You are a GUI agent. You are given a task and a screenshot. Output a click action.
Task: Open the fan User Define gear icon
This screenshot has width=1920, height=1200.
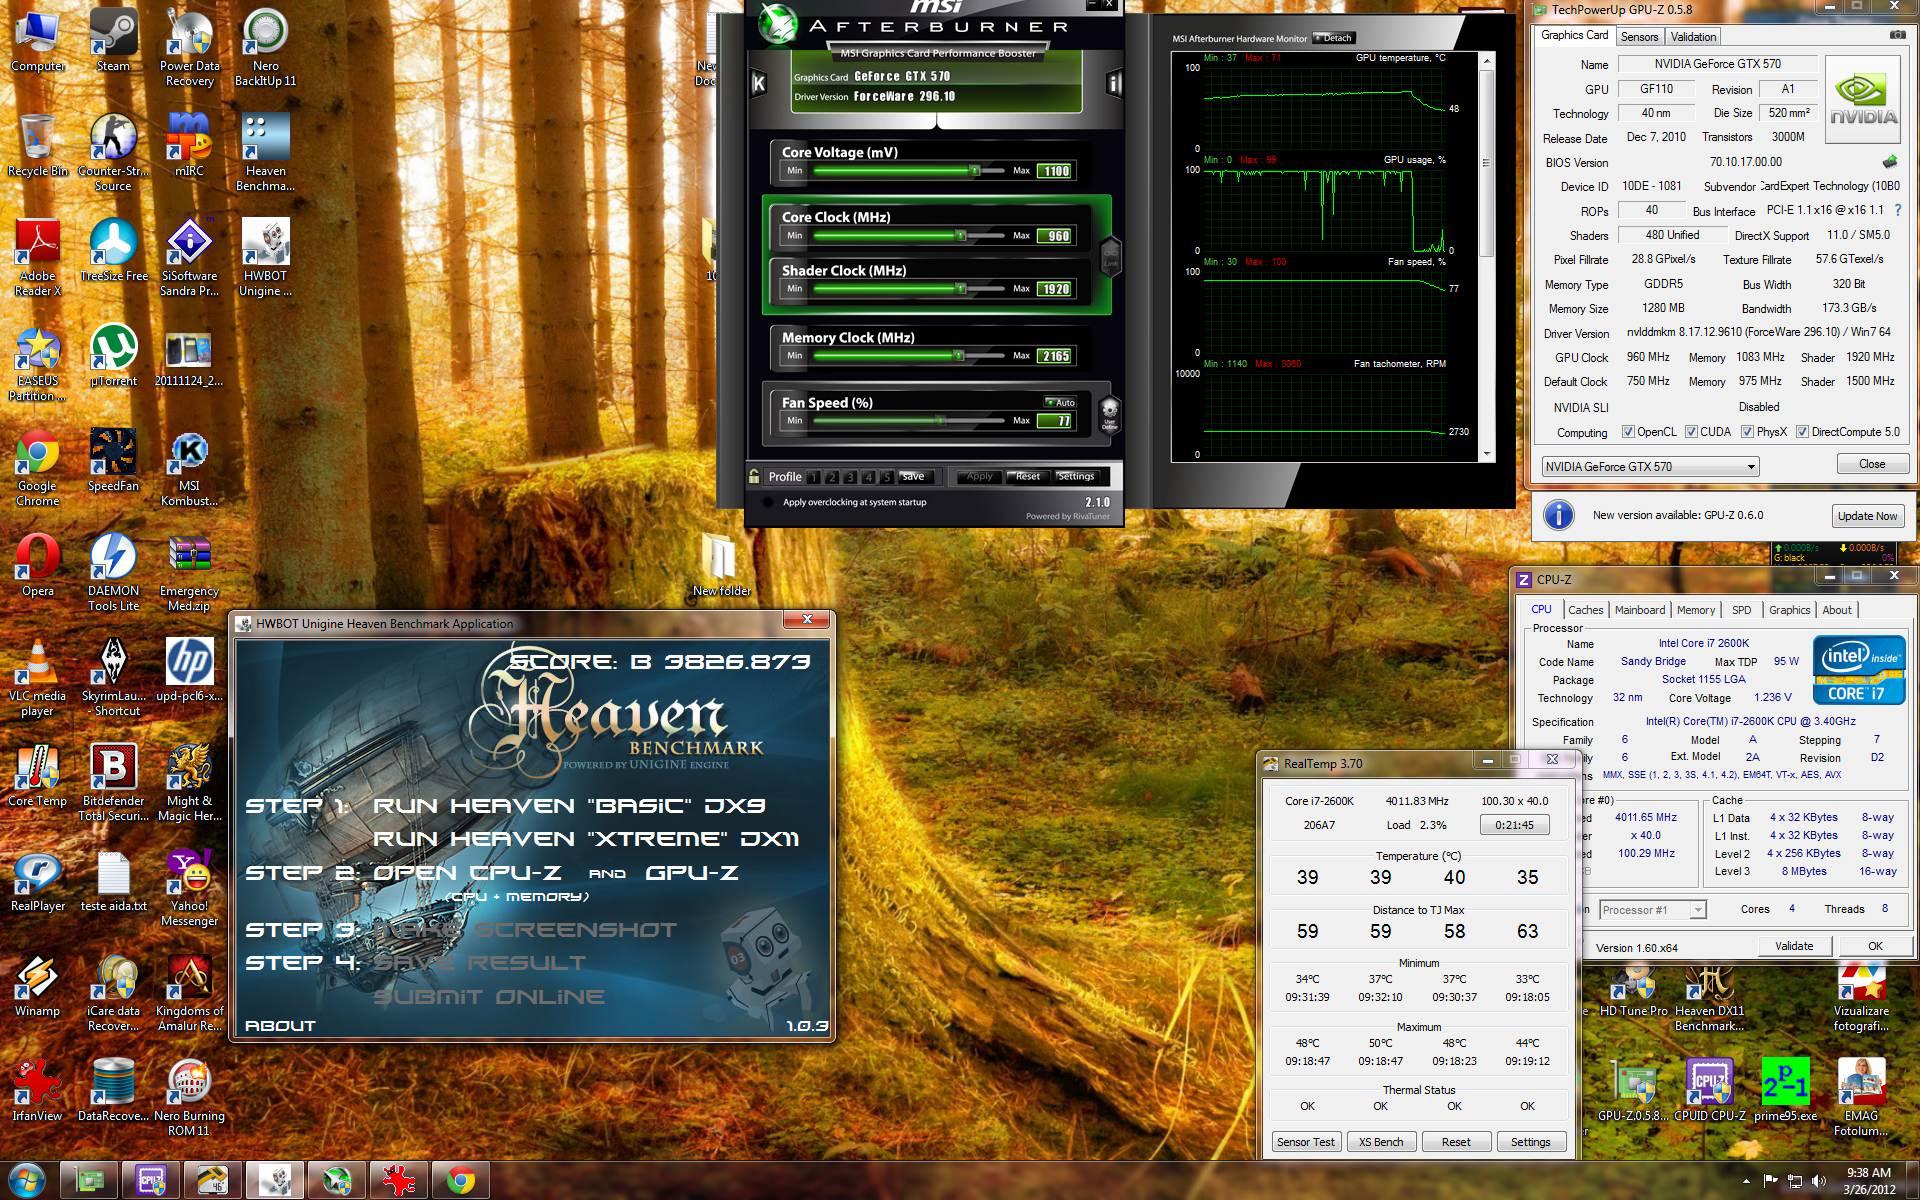click(x=1109, y=413)
